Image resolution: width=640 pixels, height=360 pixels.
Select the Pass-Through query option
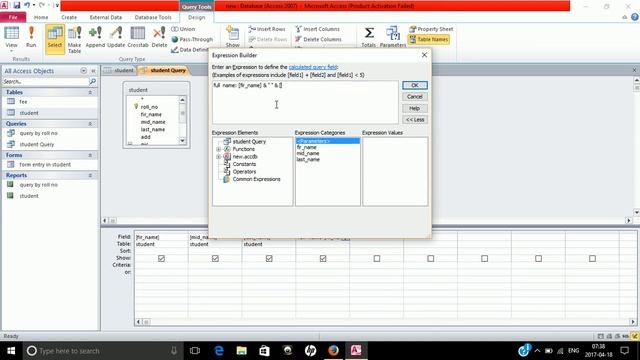[192, 39]
